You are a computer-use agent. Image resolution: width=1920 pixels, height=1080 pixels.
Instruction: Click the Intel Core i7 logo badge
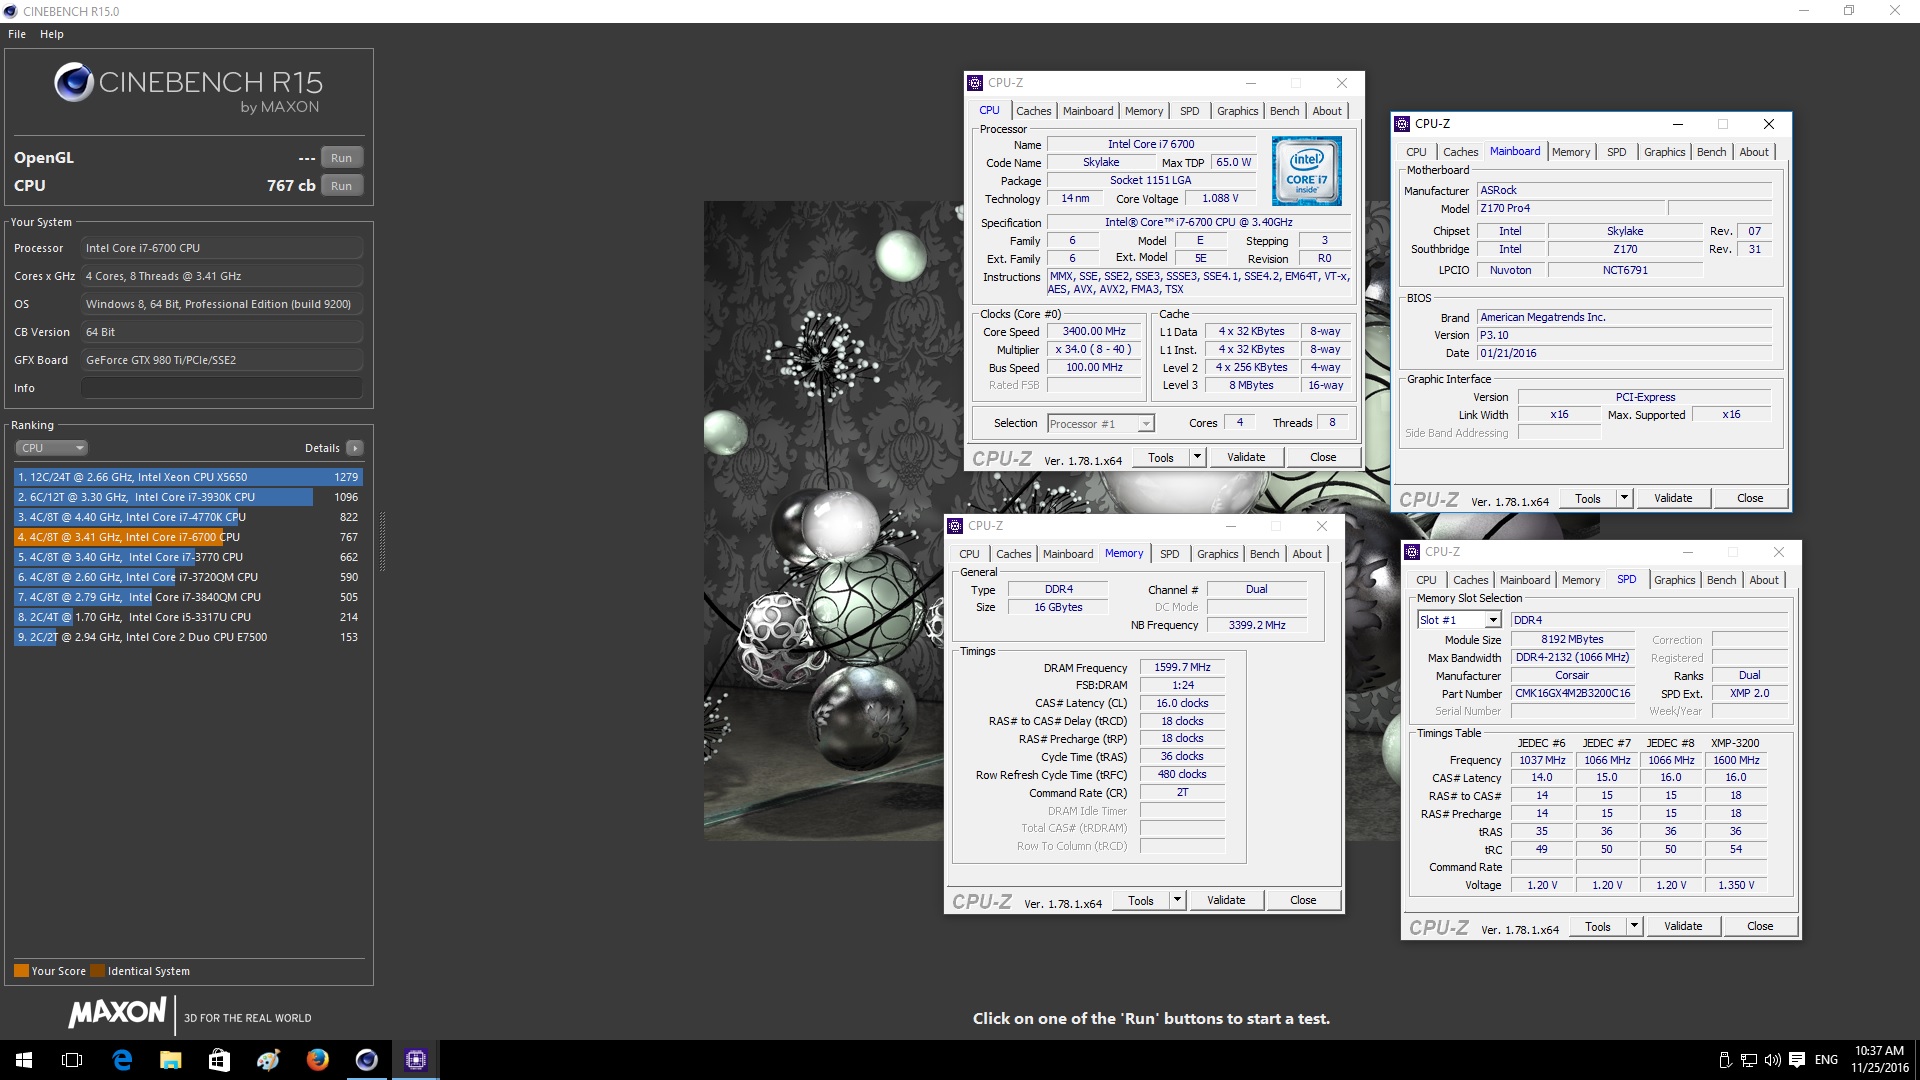click(x=1306, y=171)
